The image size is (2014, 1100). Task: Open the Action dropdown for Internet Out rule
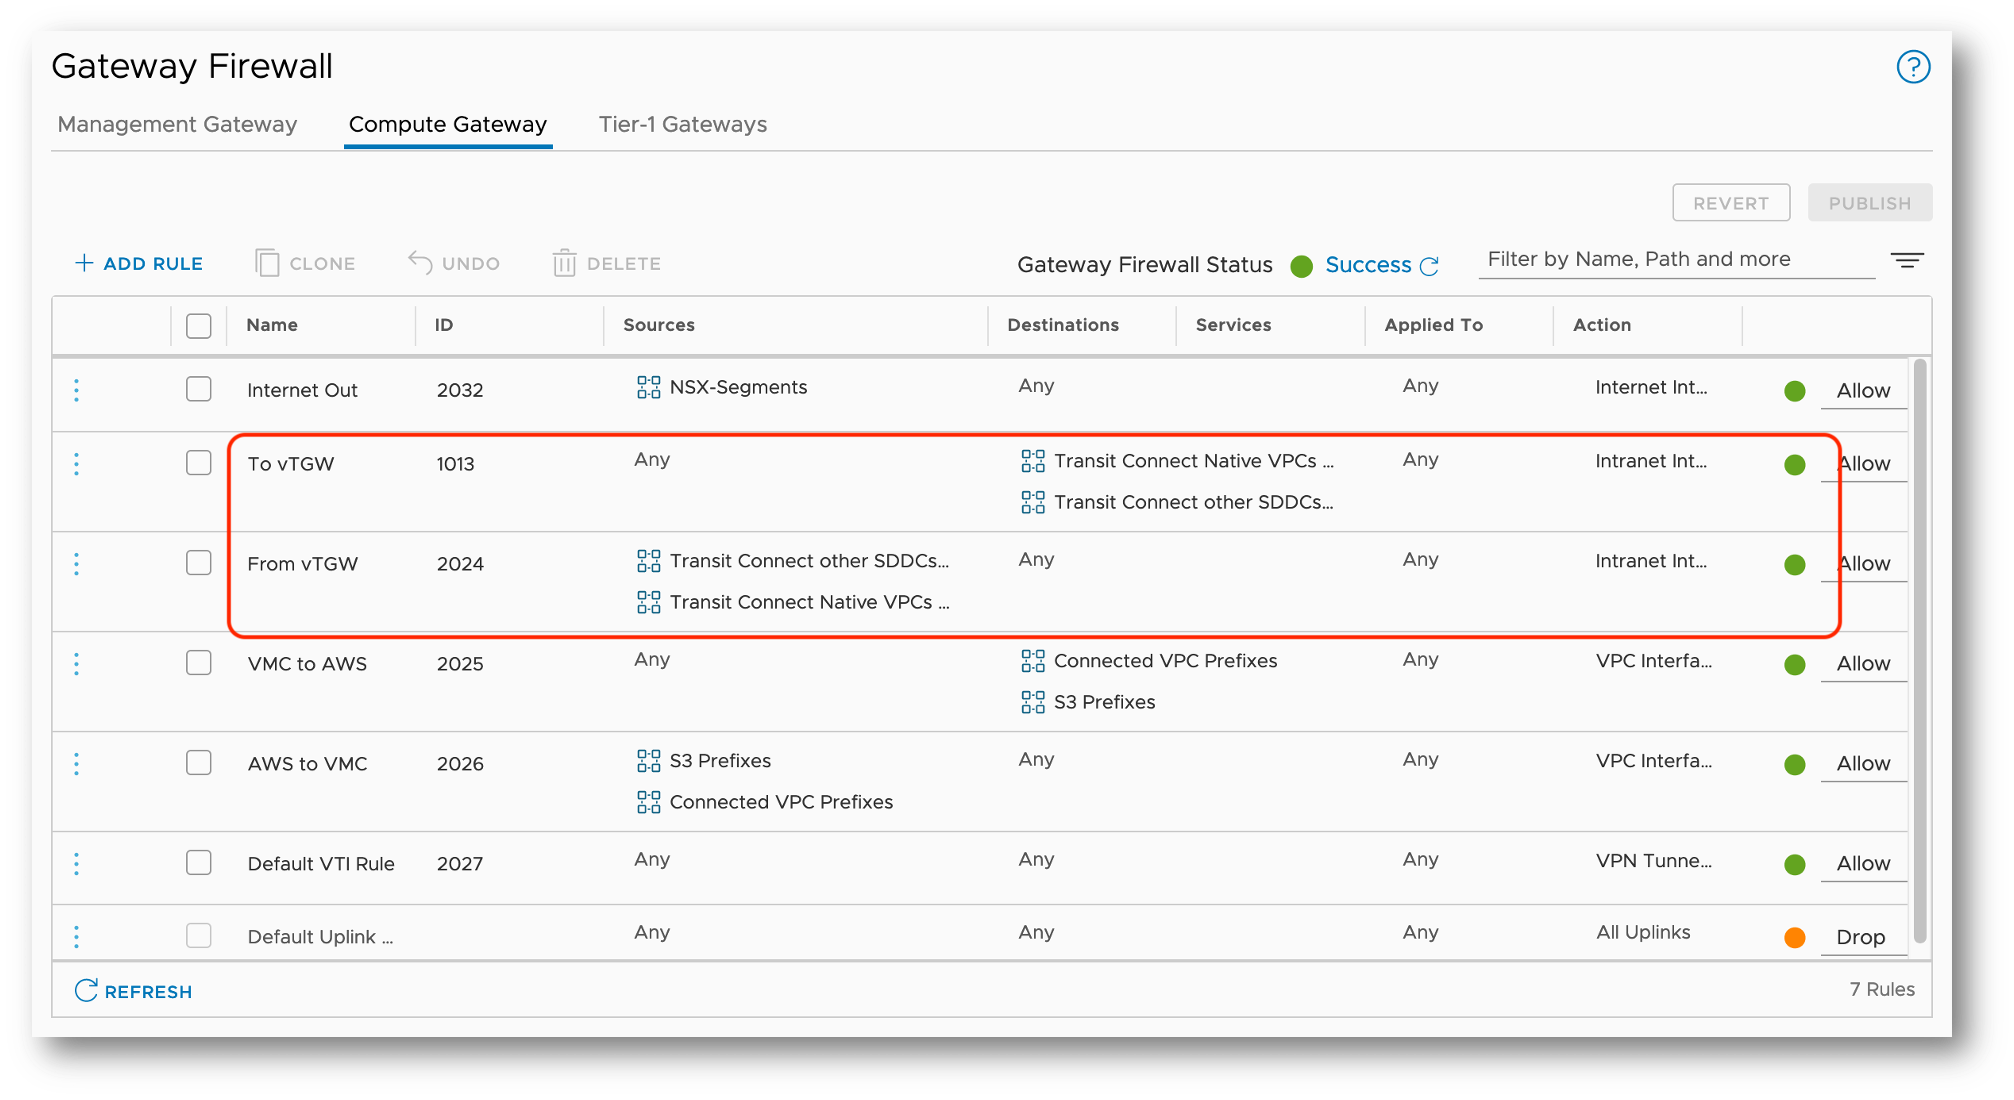[x=1862, y=391]
